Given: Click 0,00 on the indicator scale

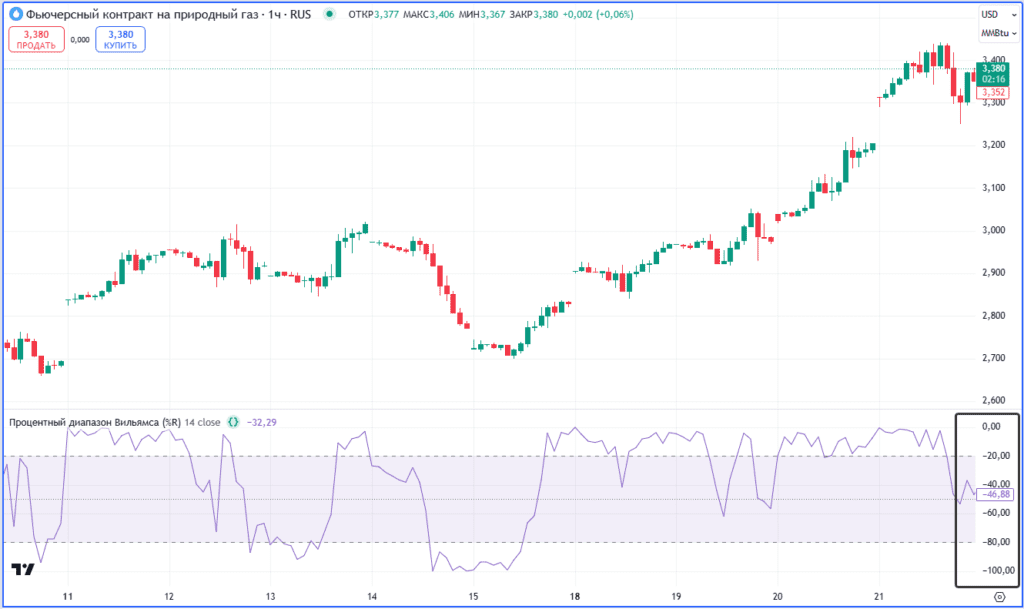Looking at the screenshot, I should pos(991,427).
